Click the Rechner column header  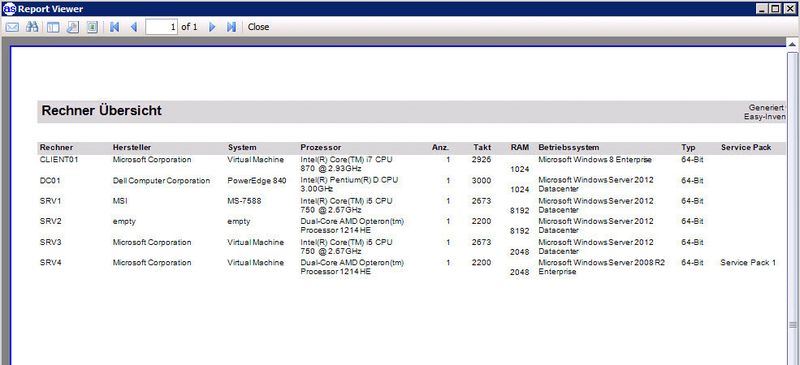point(56,148)
